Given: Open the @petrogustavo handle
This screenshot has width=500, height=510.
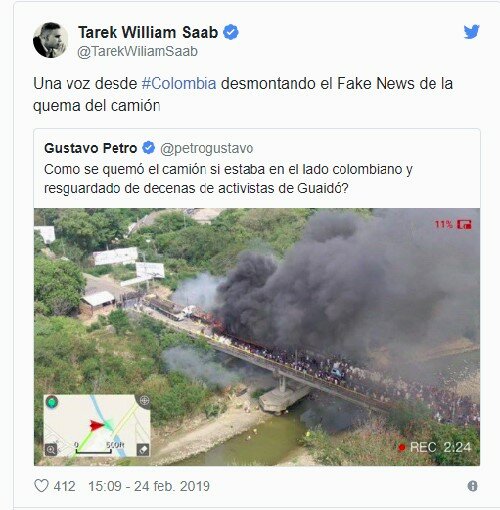Looking at the screenshot, I should coord(207,148).
